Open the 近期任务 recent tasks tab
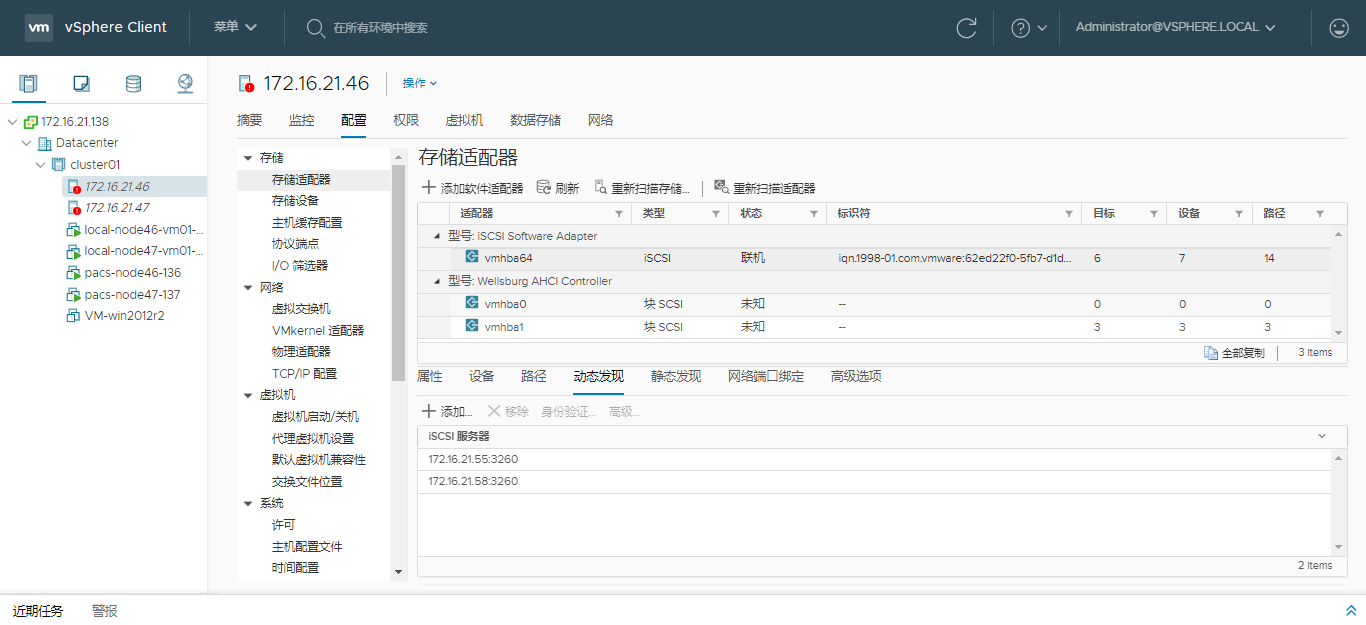 [x=38, y=611]
